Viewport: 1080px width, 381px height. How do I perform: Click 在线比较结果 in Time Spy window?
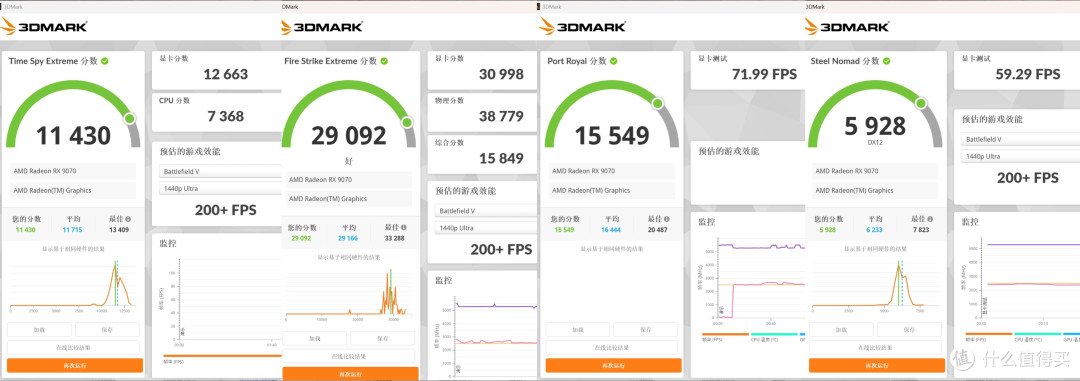tap(73, 348)
